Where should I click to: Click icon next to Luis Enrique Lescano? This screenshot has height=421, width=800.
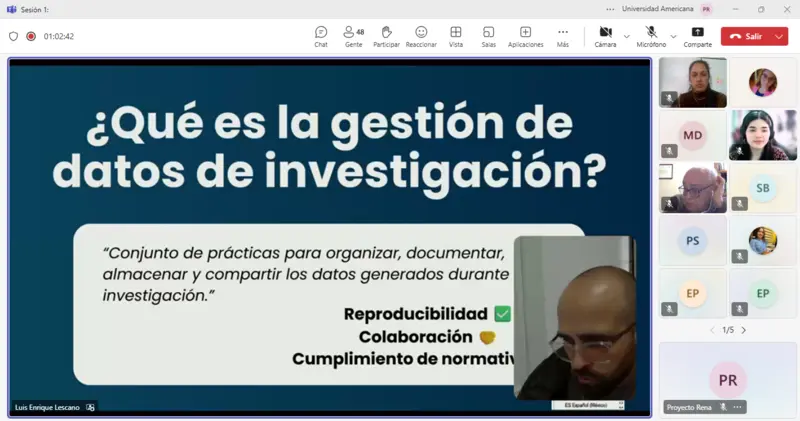point(90,407)
